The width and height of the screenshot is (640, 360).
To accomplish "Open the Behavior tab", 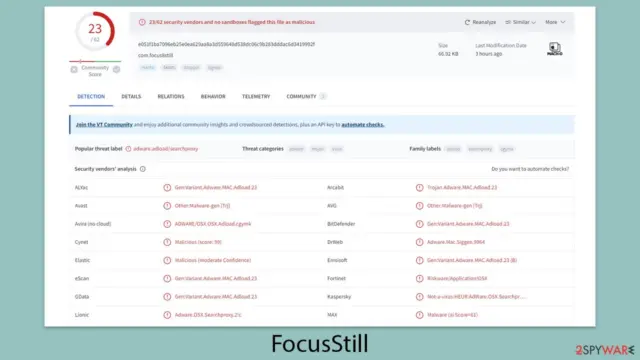I will (213, 97).
